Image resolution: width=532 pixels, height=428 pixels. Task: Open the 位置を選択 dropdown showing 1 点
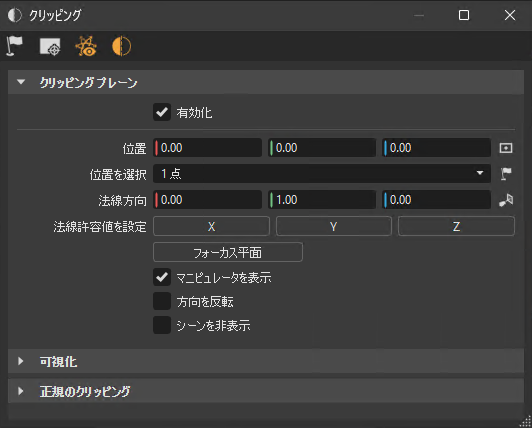pyautogui.click(x=322, y=174)
